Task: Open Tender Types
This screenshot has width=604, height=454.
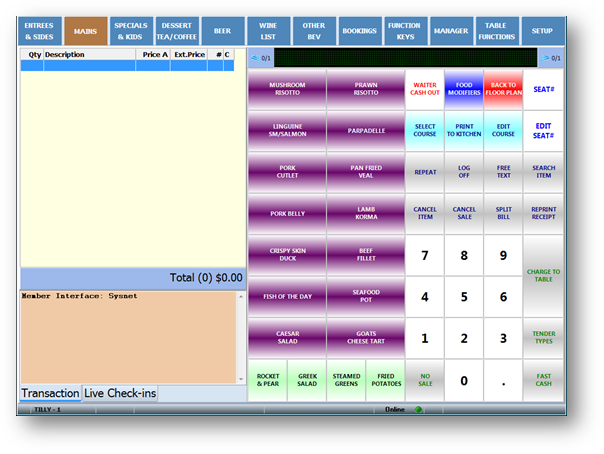Action: pos(543,338)
